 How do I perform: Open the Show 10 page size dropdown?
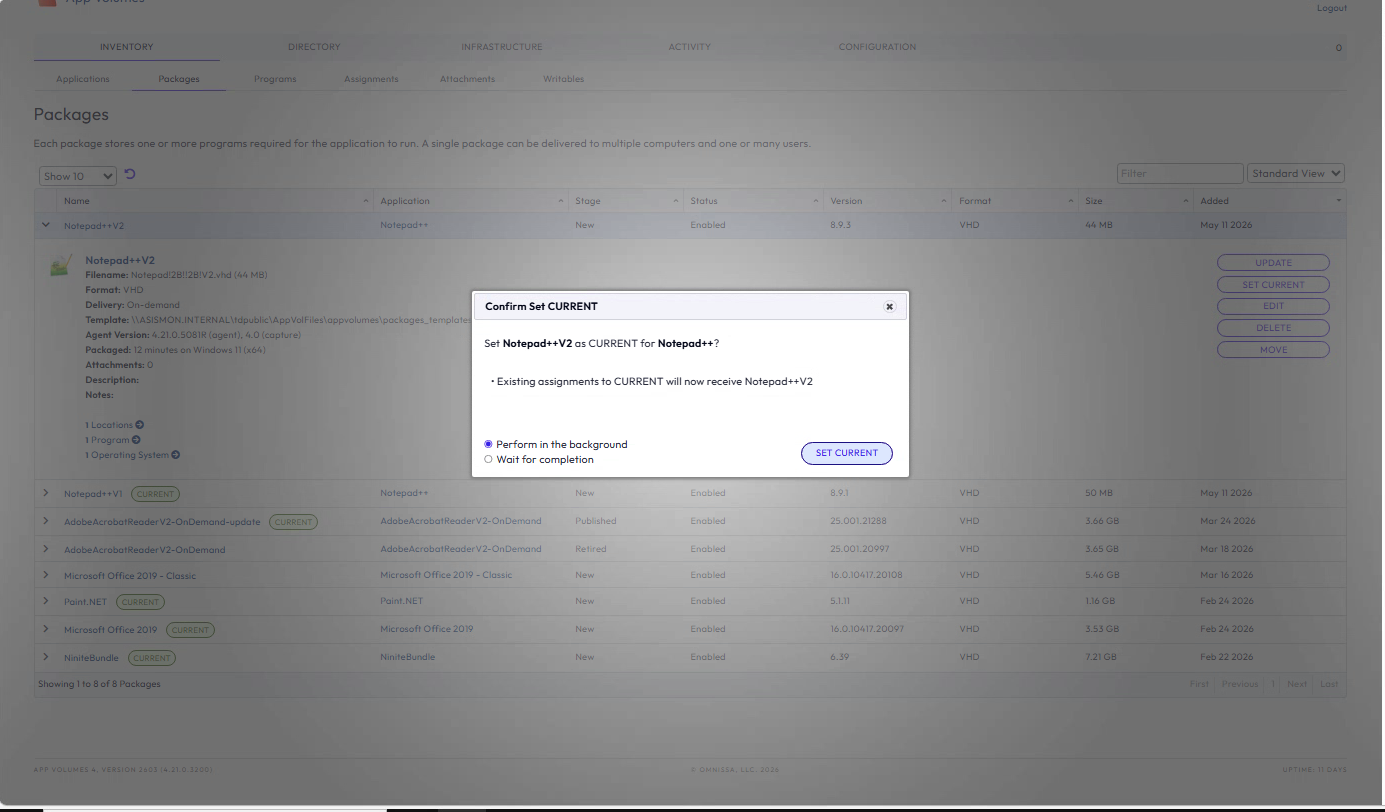78,176
